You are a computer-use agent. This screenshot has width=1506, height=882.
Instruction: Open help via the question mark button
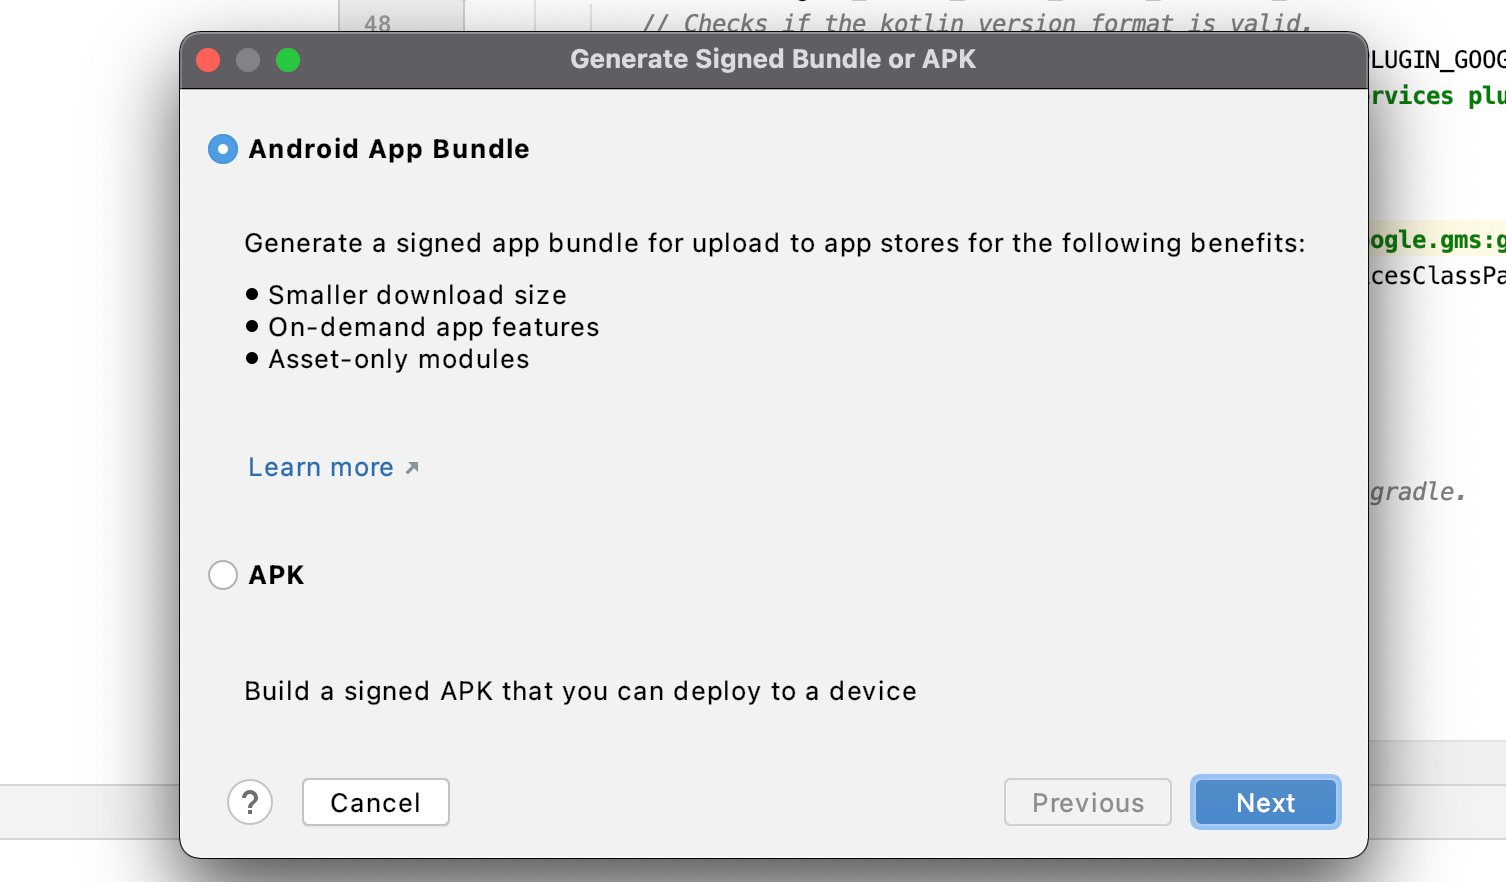click(x=250, y=802)
